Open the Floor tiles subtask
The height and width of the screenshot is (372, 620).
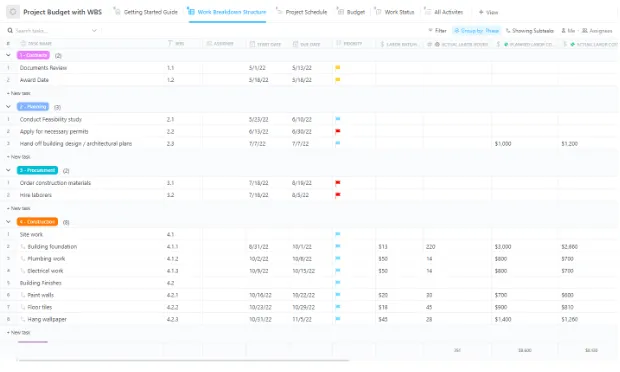coord(40,307)
